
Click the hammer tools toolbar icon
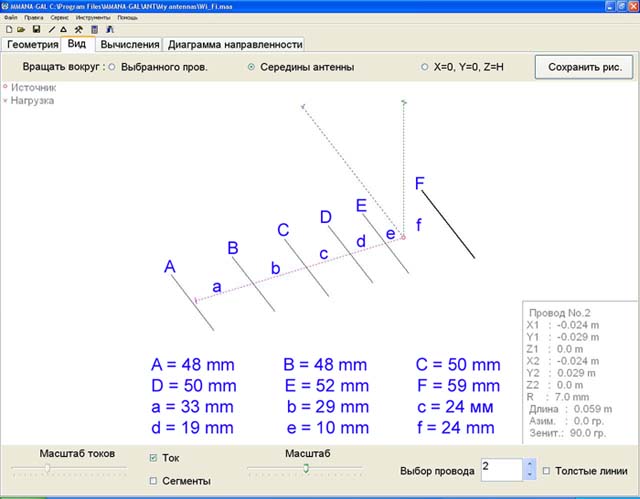tap(79, 30)
